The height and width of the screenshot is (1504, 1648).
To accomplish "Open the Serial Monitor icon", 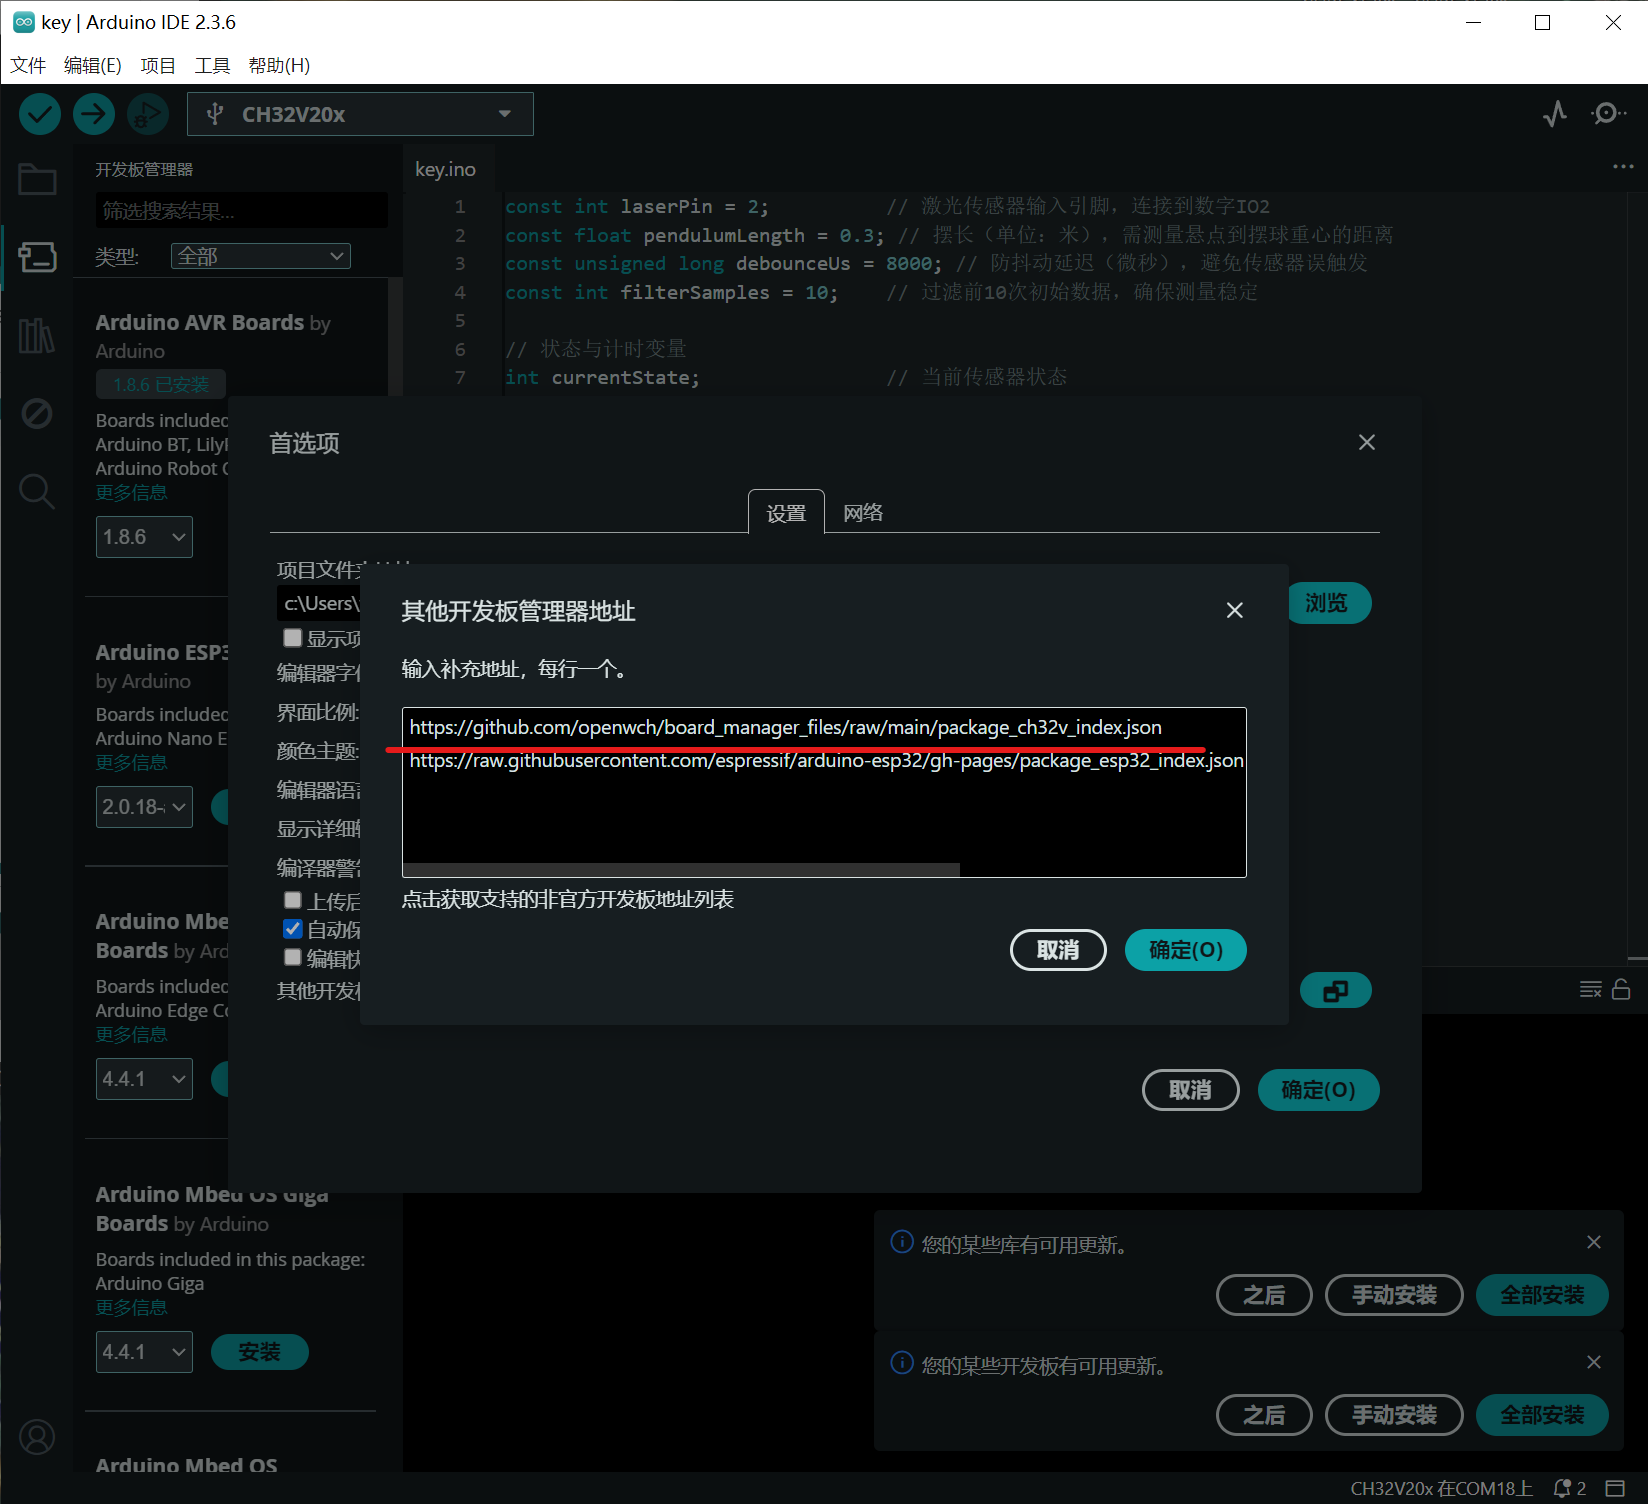I will click(x=1607, y=114).
